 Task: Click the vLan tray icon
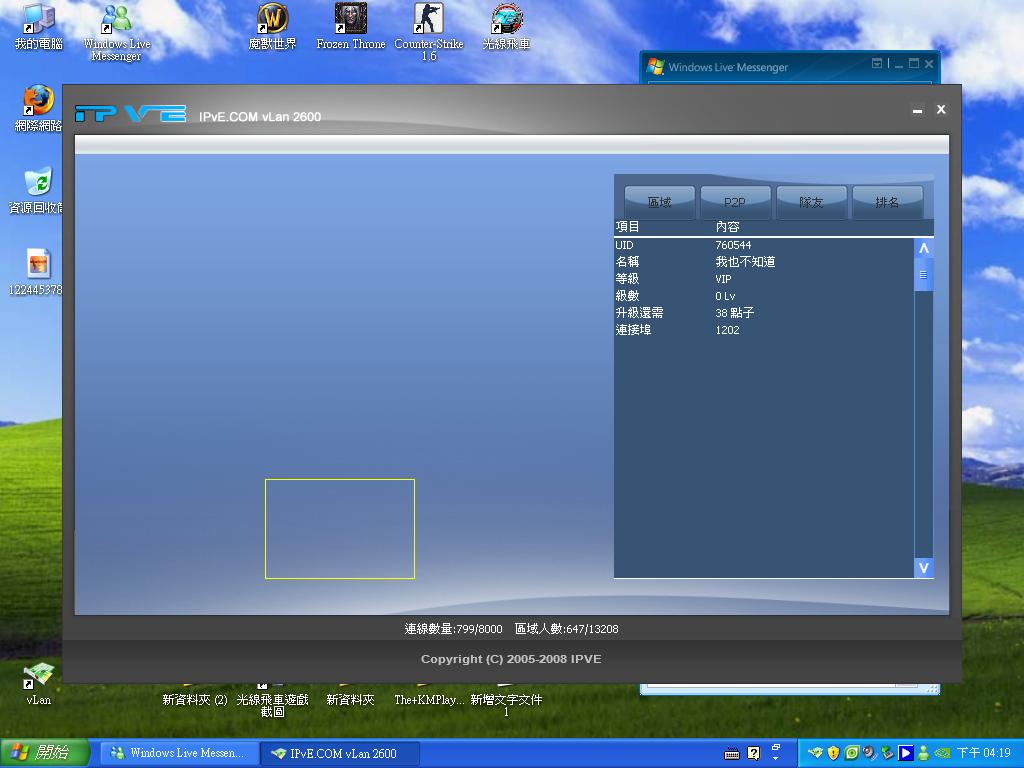click(x=815, y=753)
